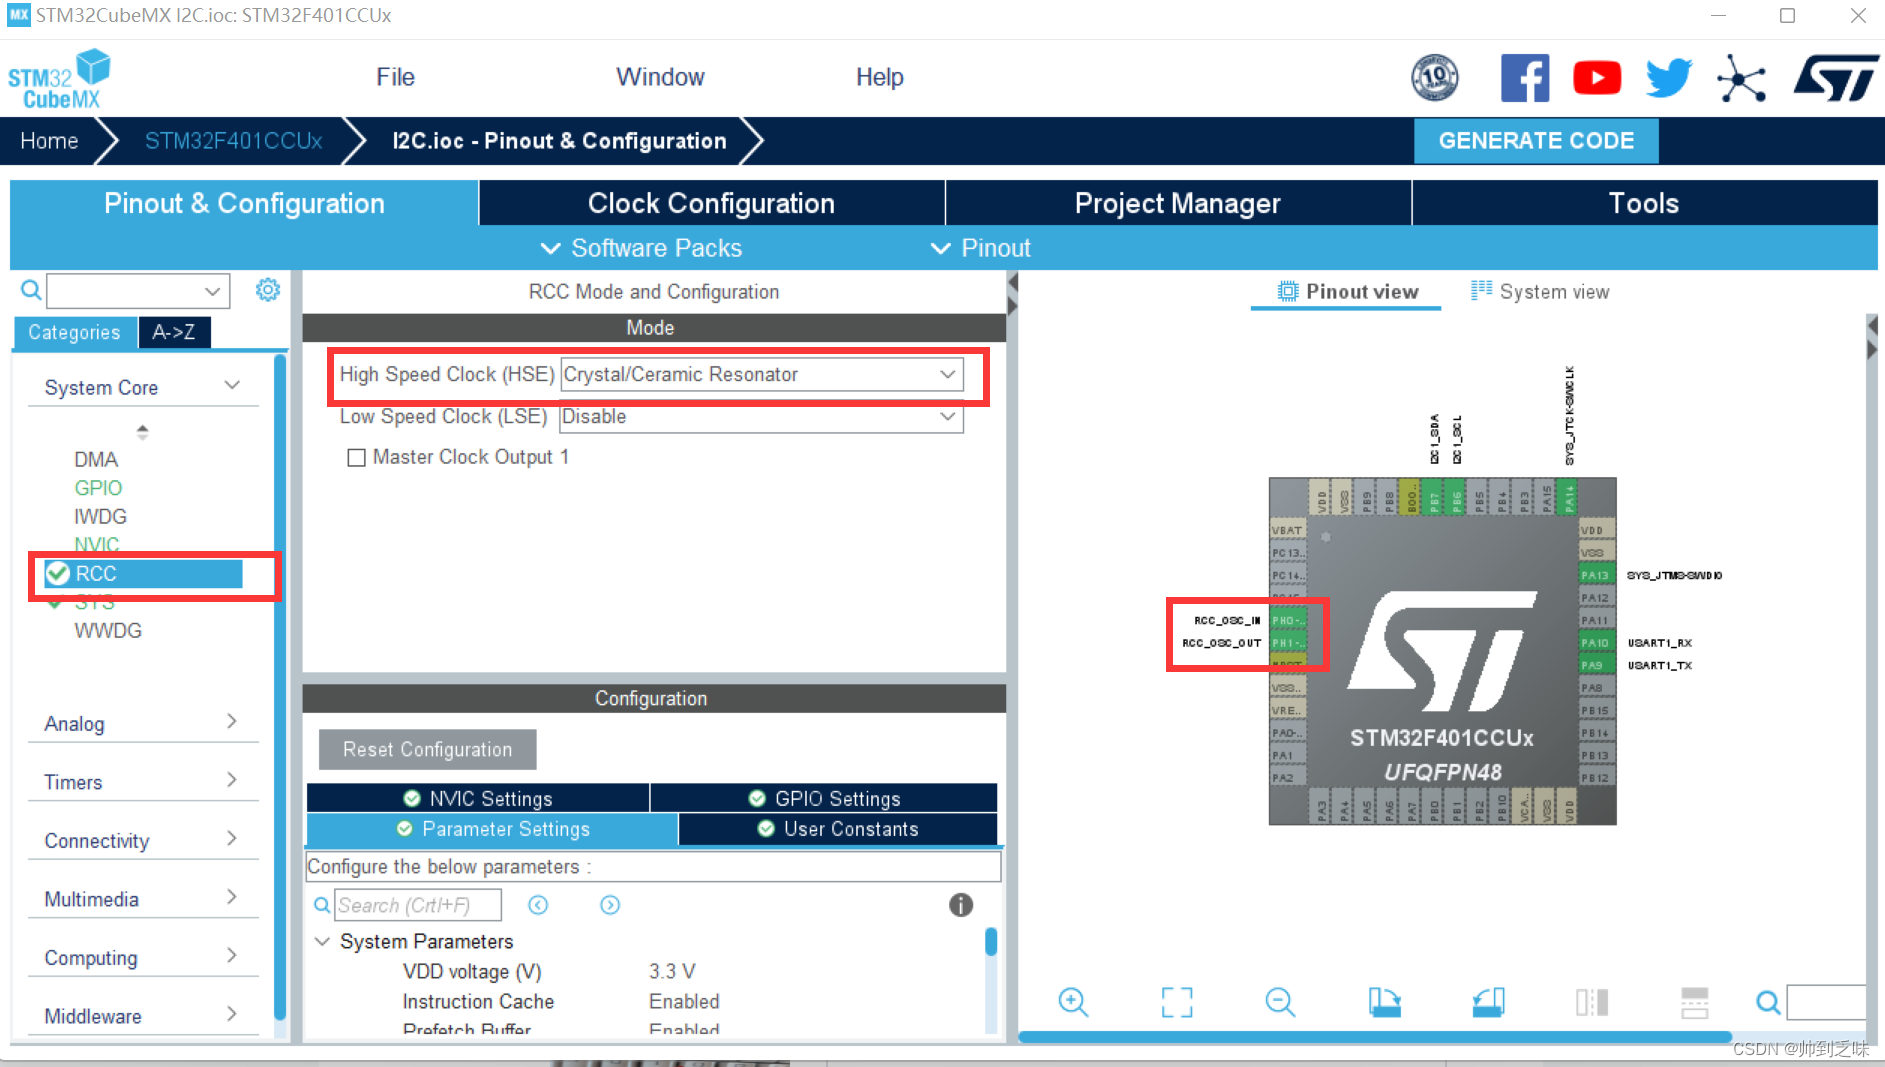Click the PA10 USART1_RX pin
Image resolution: width=1885 pixels, height=1067 pixels.
1597,643
